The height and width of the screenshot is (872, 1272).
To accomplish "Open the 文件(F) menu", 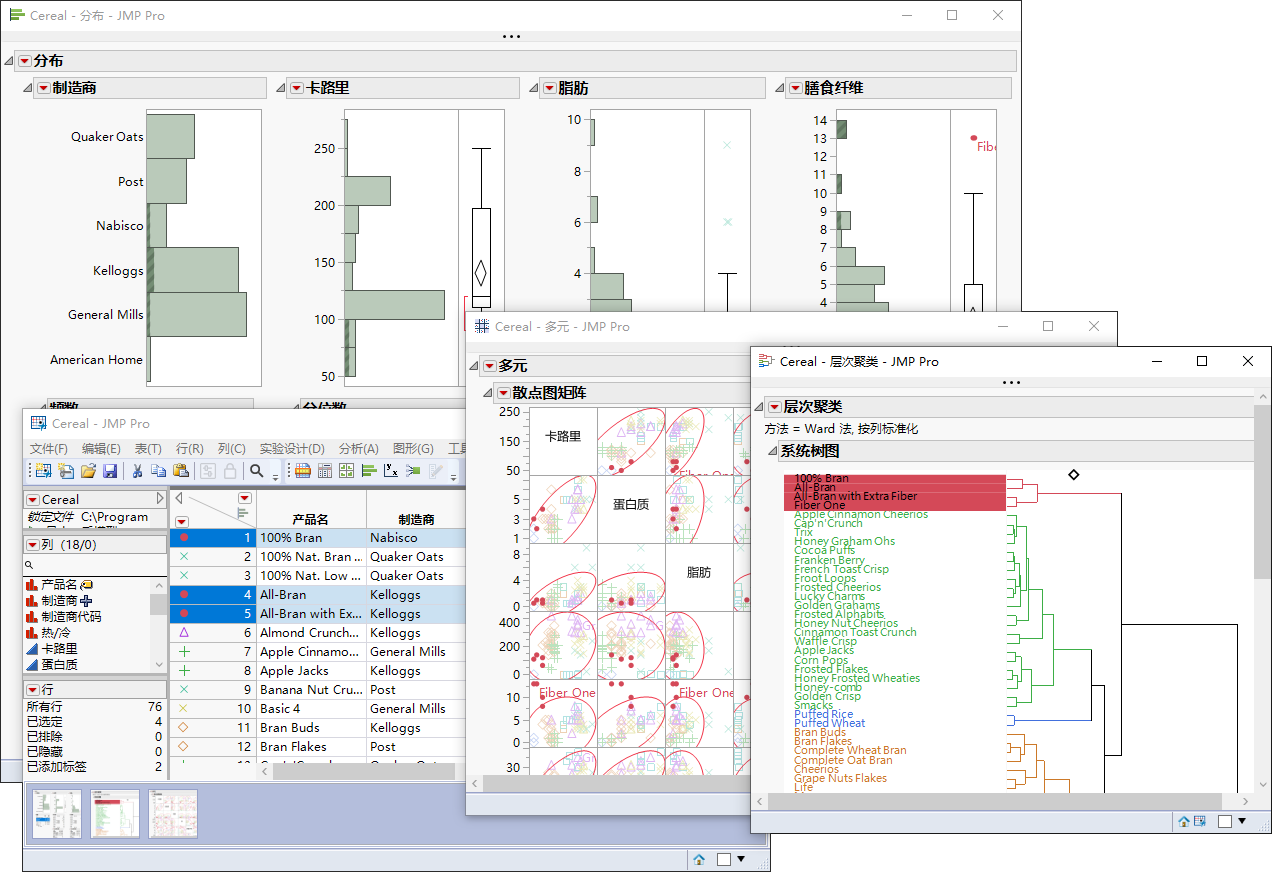I will click(x=48, y=448).
